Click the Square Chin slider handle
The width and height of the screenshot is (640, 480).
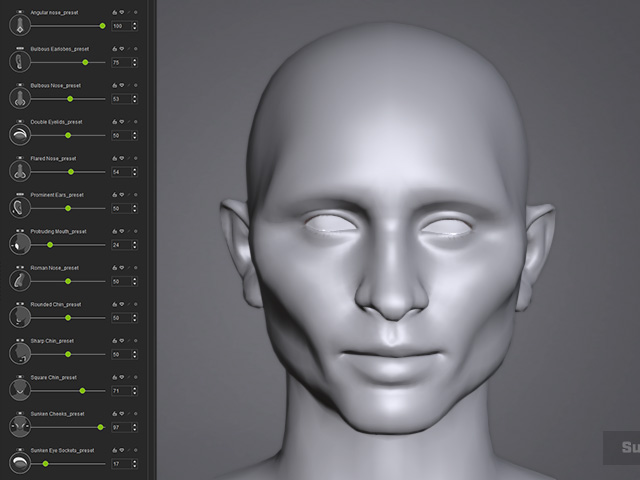pos(82,391)
